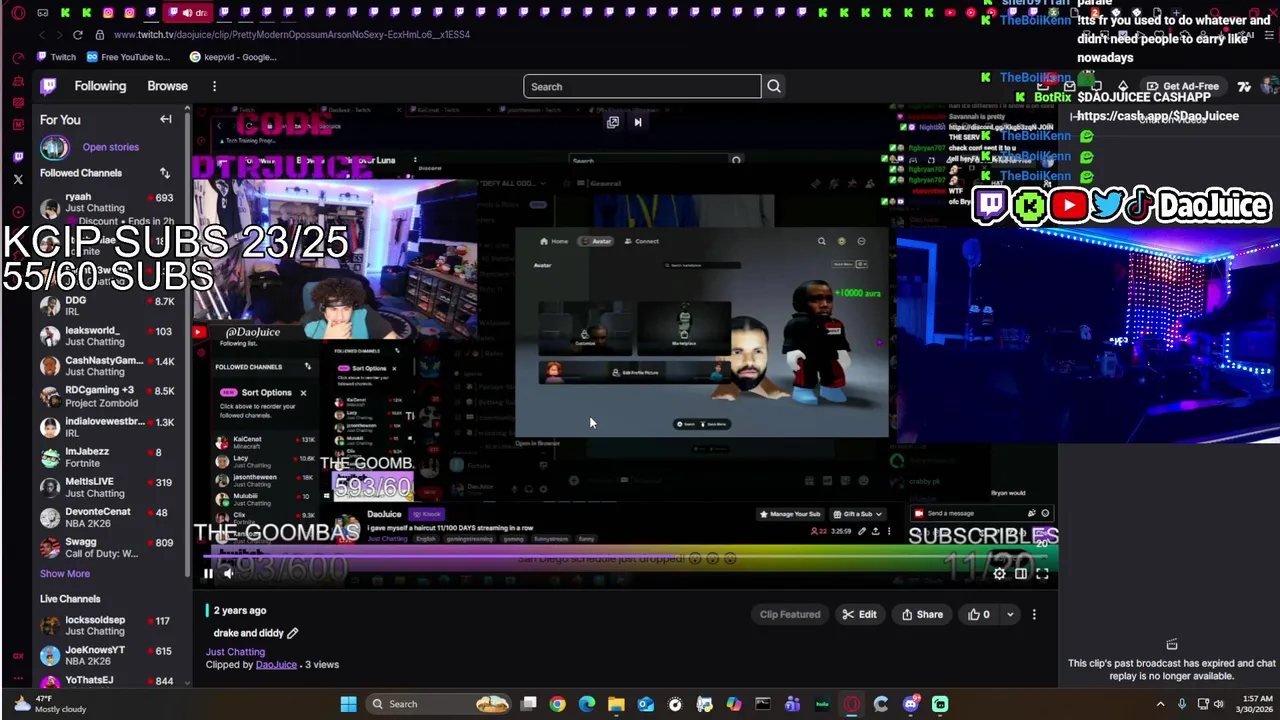Pause the clip playback
This screenshot has height=720, width=1280.
click(208, 573)
